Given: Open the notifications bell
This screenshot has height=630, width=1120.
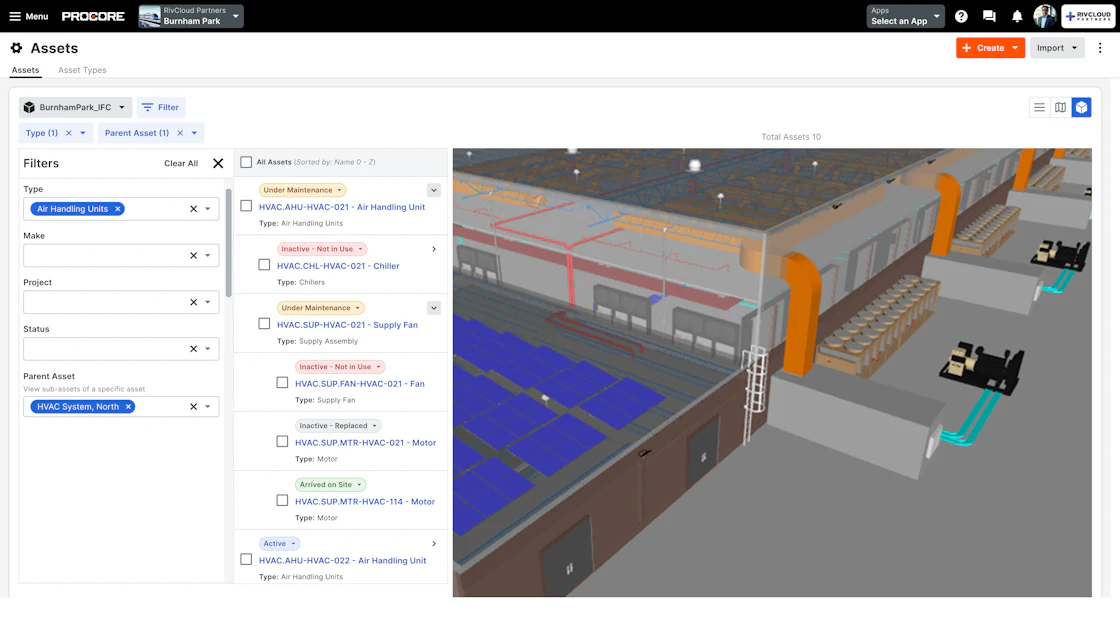Looking at the screenshot, I should point(1017,16).
